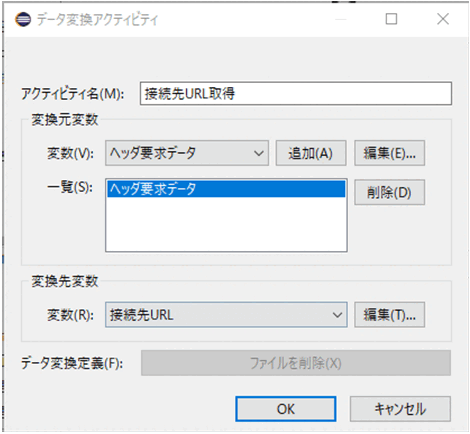Click the 削除(D) button
The image size is (470, 434).
tap(389, 192)
